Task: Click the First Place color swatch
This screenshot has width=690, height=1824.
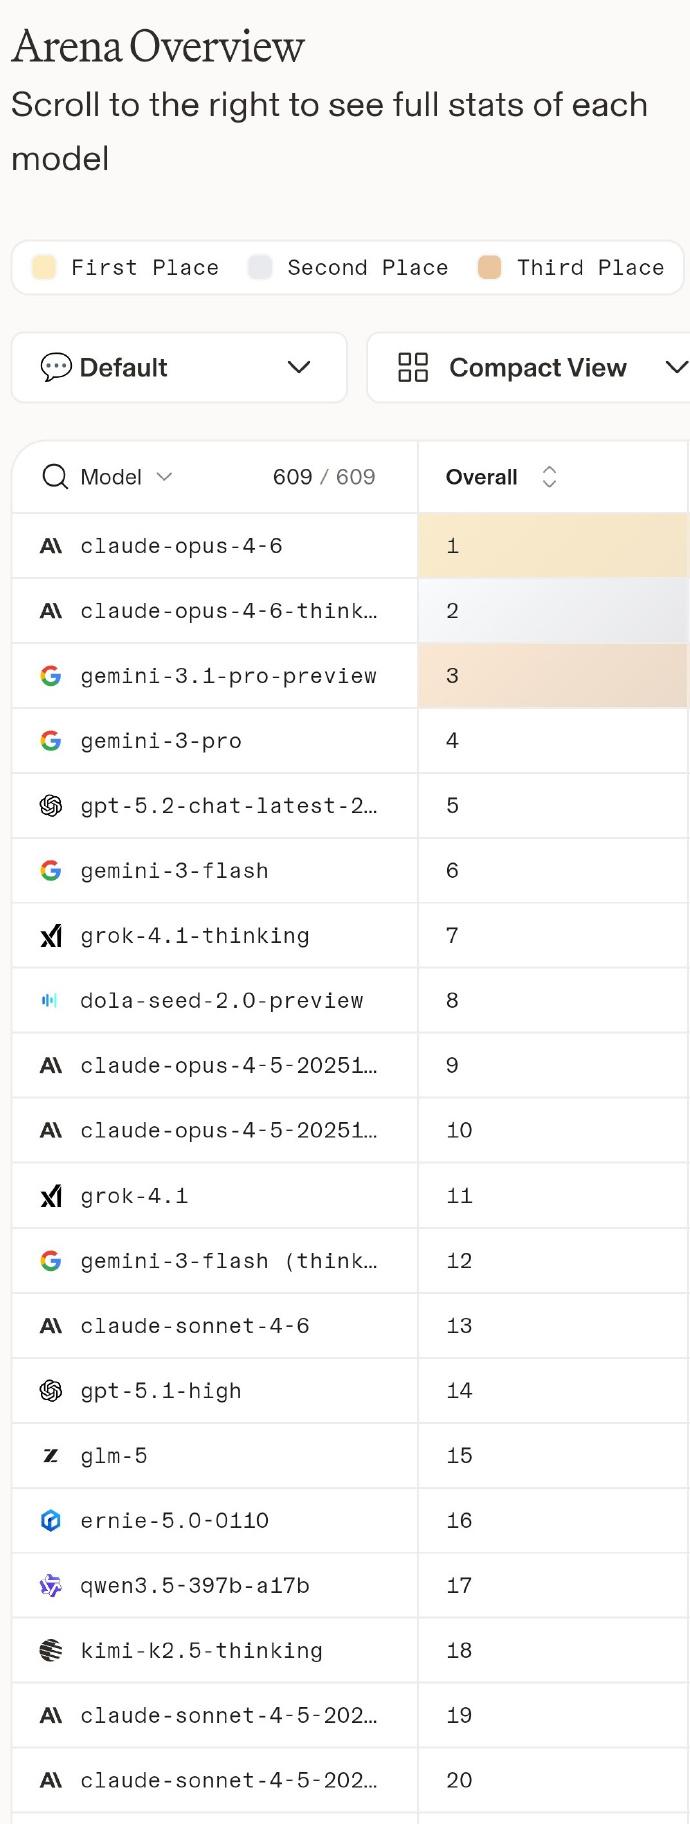Action: 44,267
